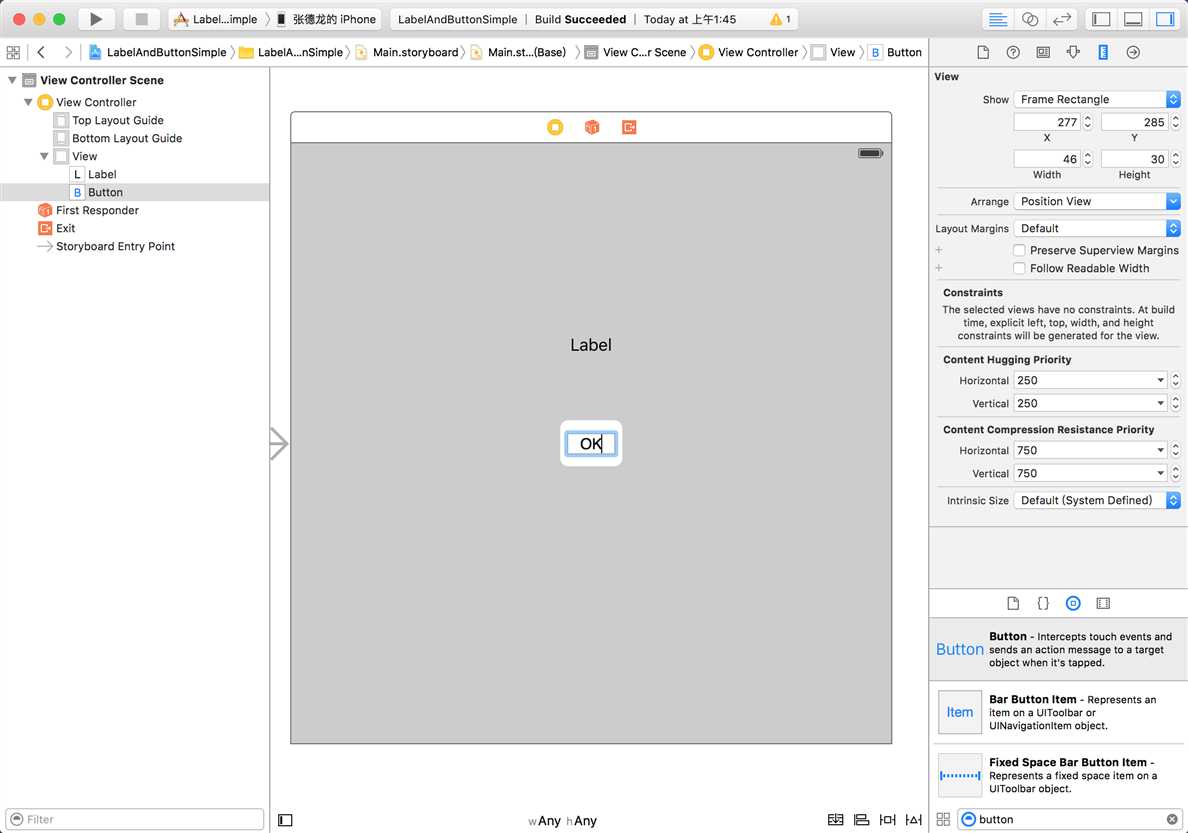Screen dimensions: 1188x833
Task: Enable Preserve Superview Margins checkbox
Action: (x=1019, y=250)
